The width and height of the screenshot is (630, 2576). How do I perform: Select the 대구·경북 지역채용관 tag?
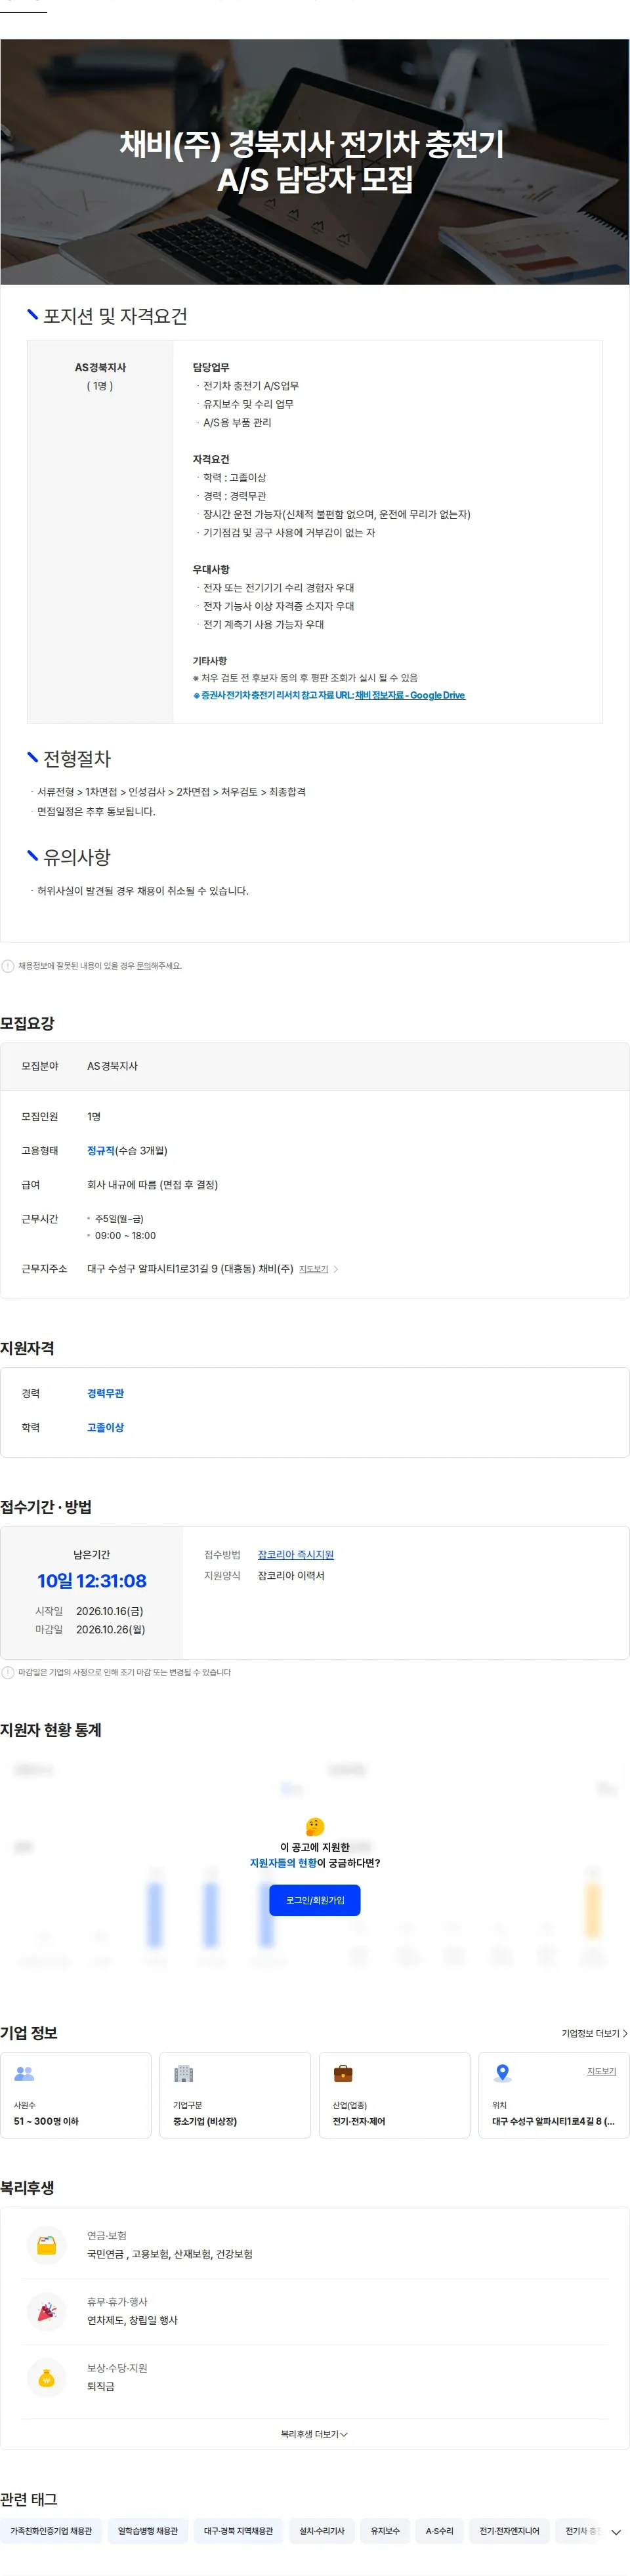pyautogui.click(x=238, y=2531)
